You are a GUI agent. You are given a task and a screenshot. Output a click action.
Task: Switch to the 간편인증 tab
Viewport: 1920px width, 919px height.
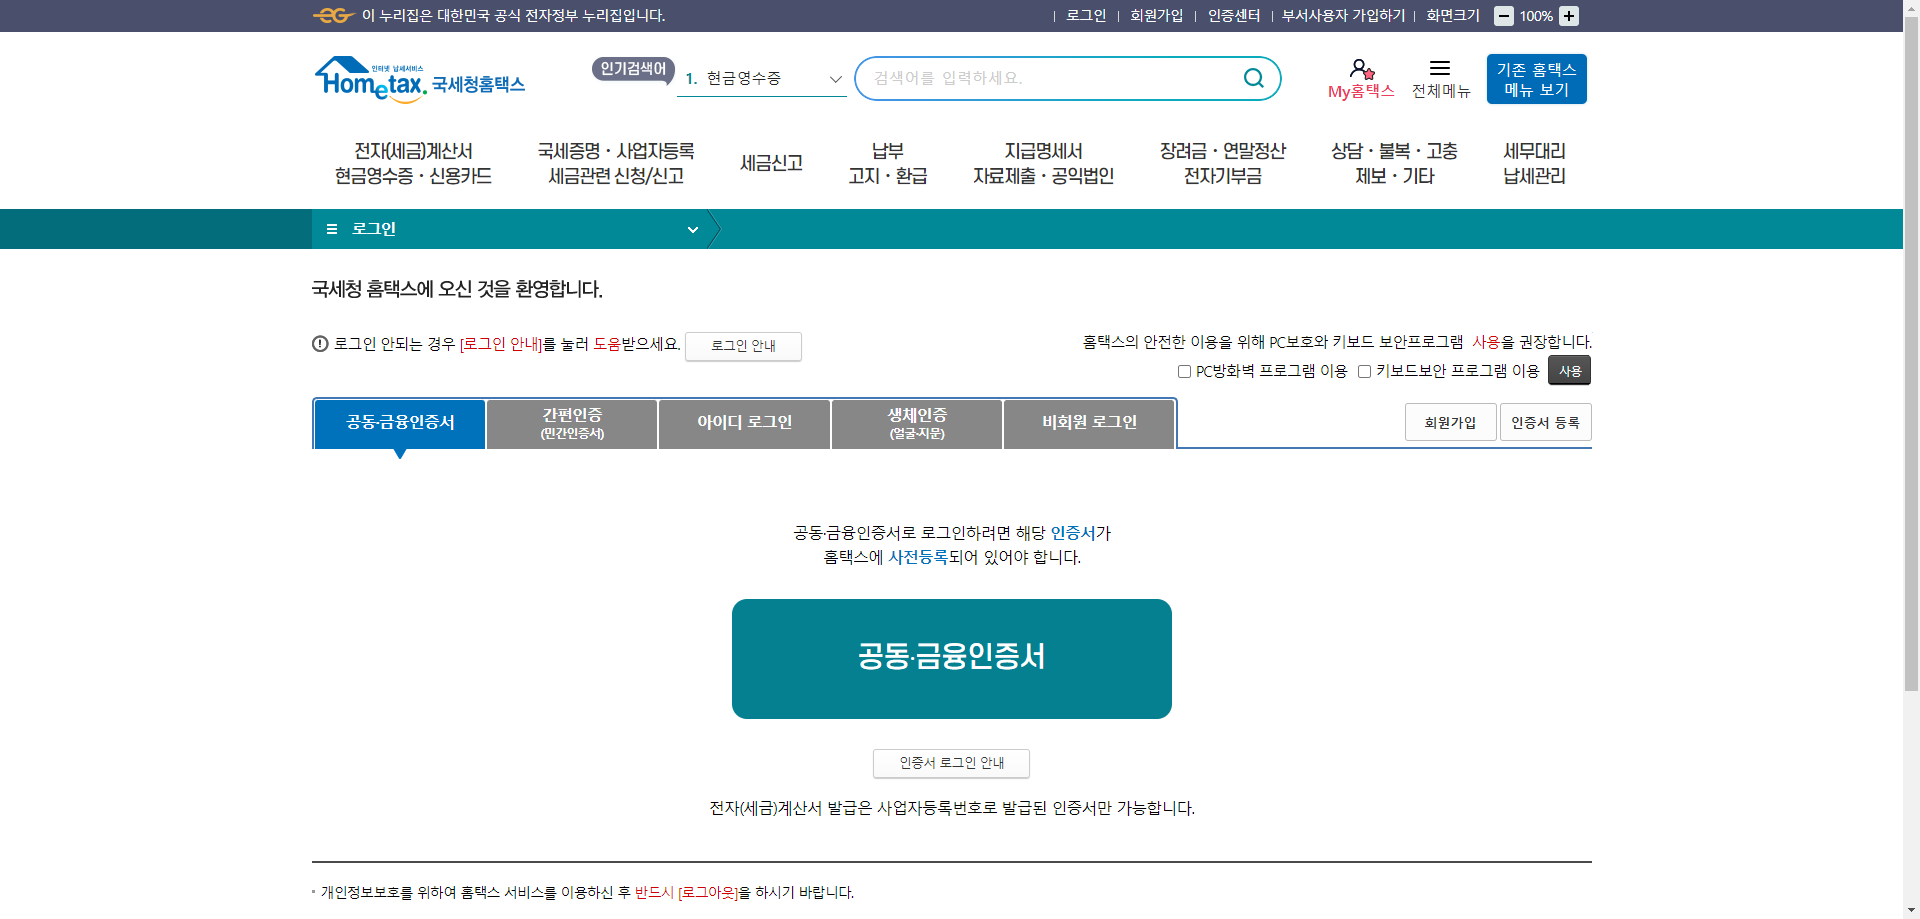pyautogui.click(x=571, y=423)
